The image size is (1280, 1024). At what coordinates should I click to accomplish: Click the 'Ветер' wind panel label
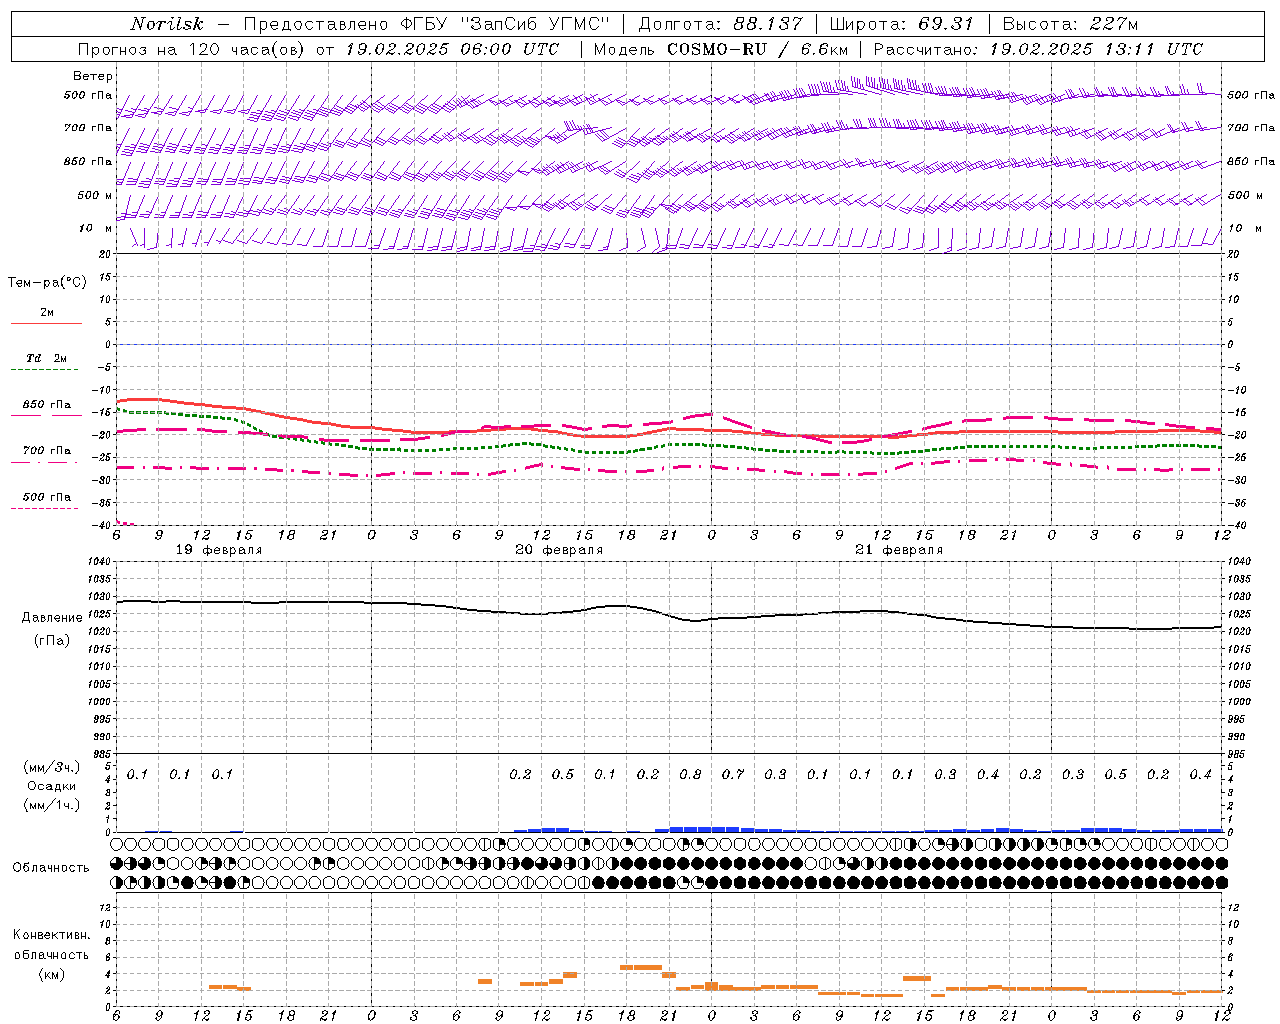(93, 76)
